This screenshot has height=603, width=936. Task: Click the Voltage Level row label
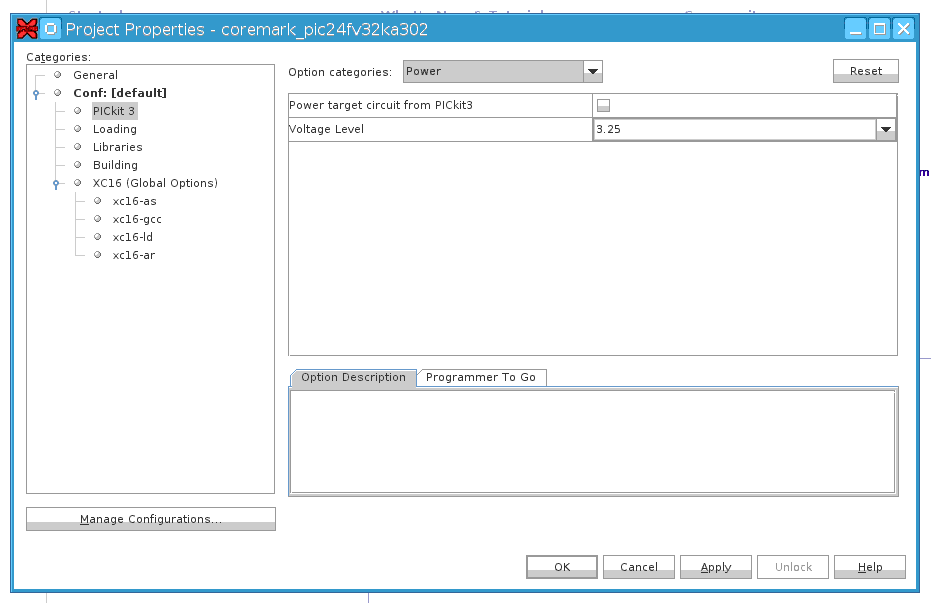326,129
